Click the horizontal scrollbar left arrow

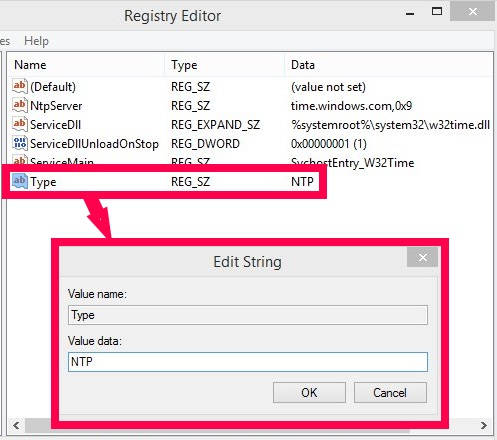coord(16,425)
